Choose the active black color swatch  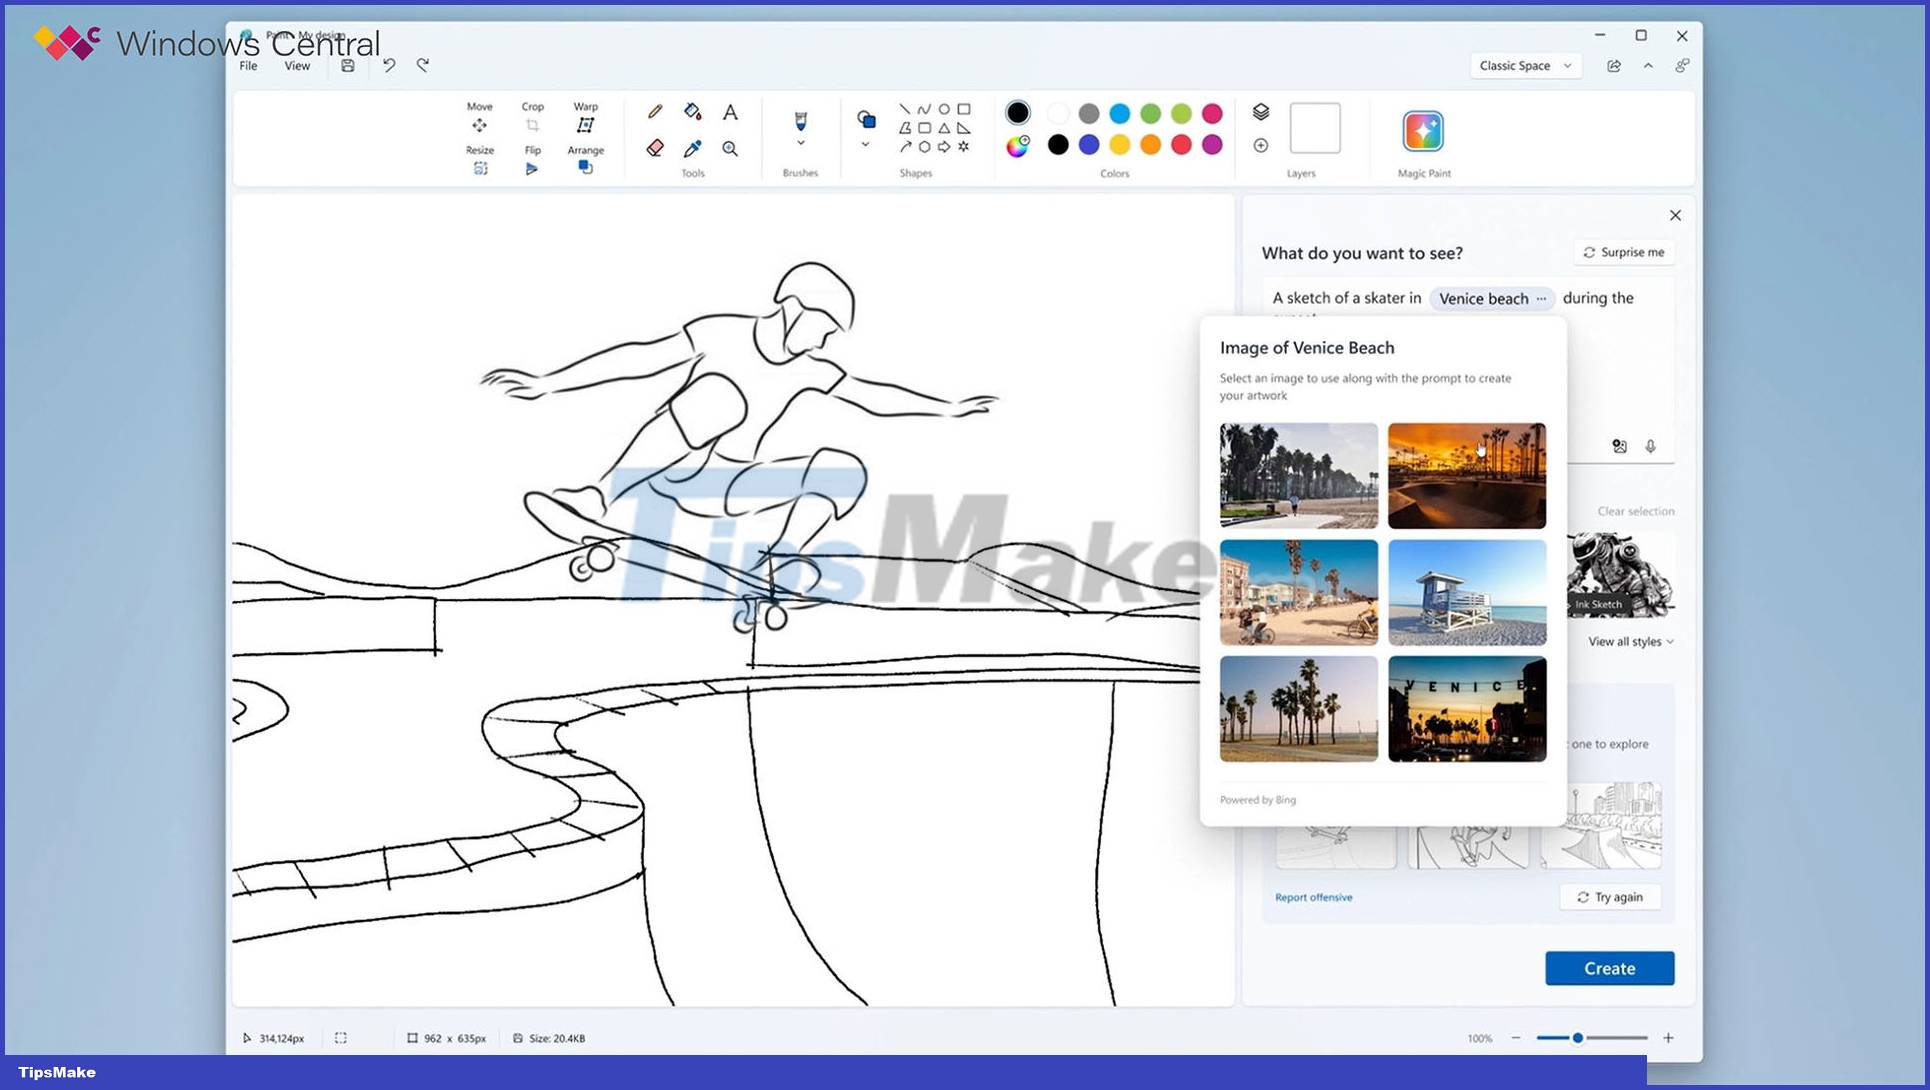(x=1018, y=112)
